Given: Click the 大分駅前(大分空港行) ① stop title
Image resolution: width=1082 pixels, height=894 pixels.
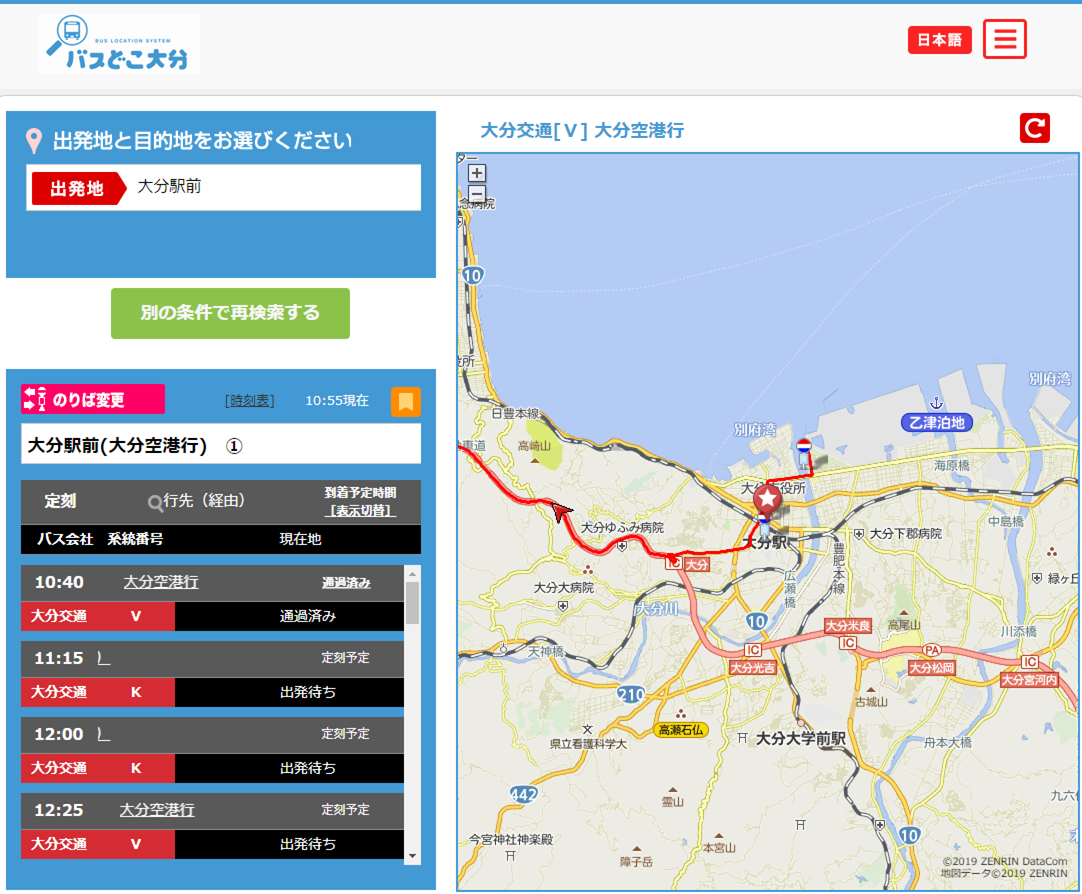Looking at the screenshot, I should pos(221,445).
